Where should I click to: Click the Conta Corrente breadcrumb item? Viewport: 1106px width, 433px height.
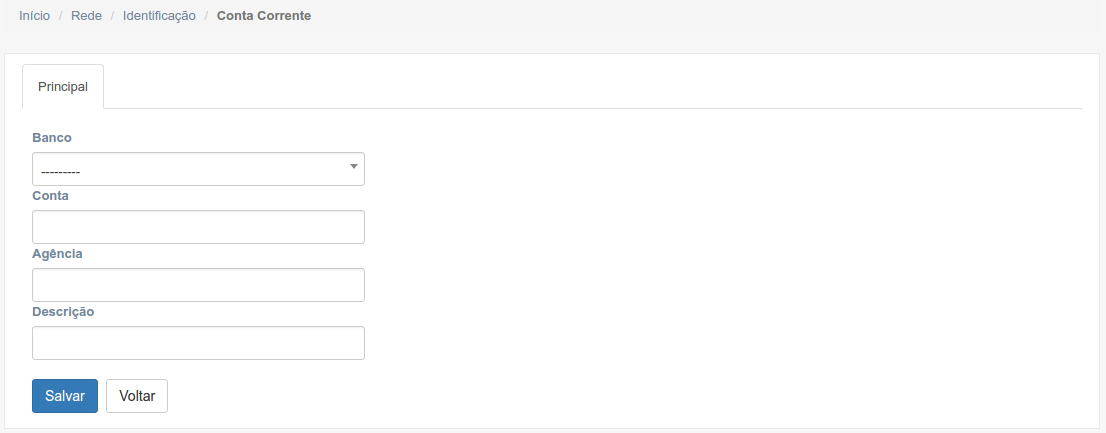(x=264, y=16)
